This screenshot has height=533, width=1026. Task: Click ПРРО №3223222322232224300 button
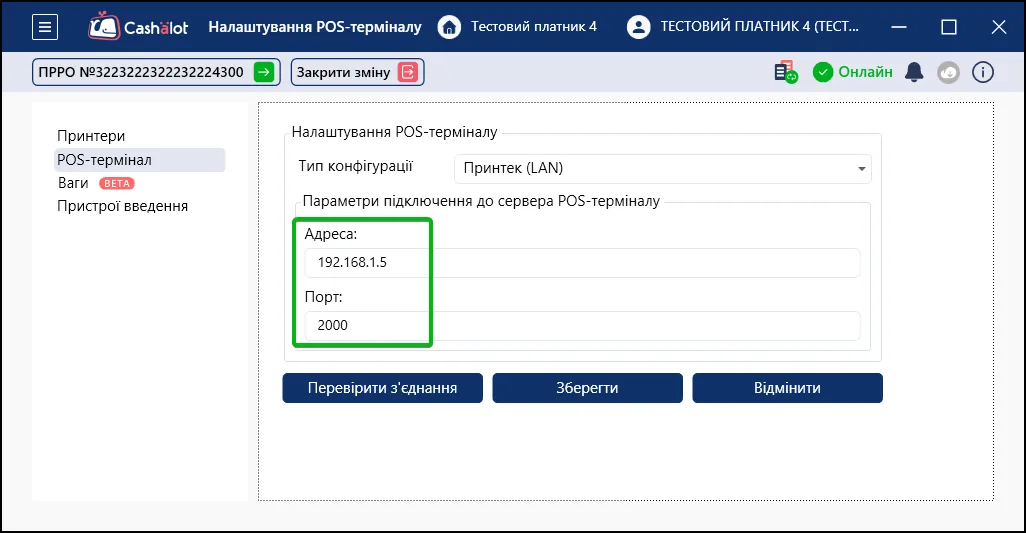pos(156,72)
